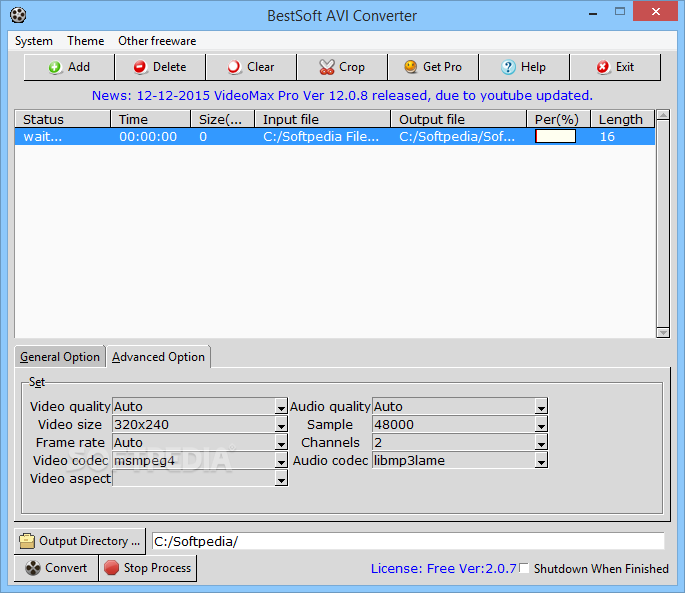Close the BestSoft AVI Converter window

[x=655, y=12]
